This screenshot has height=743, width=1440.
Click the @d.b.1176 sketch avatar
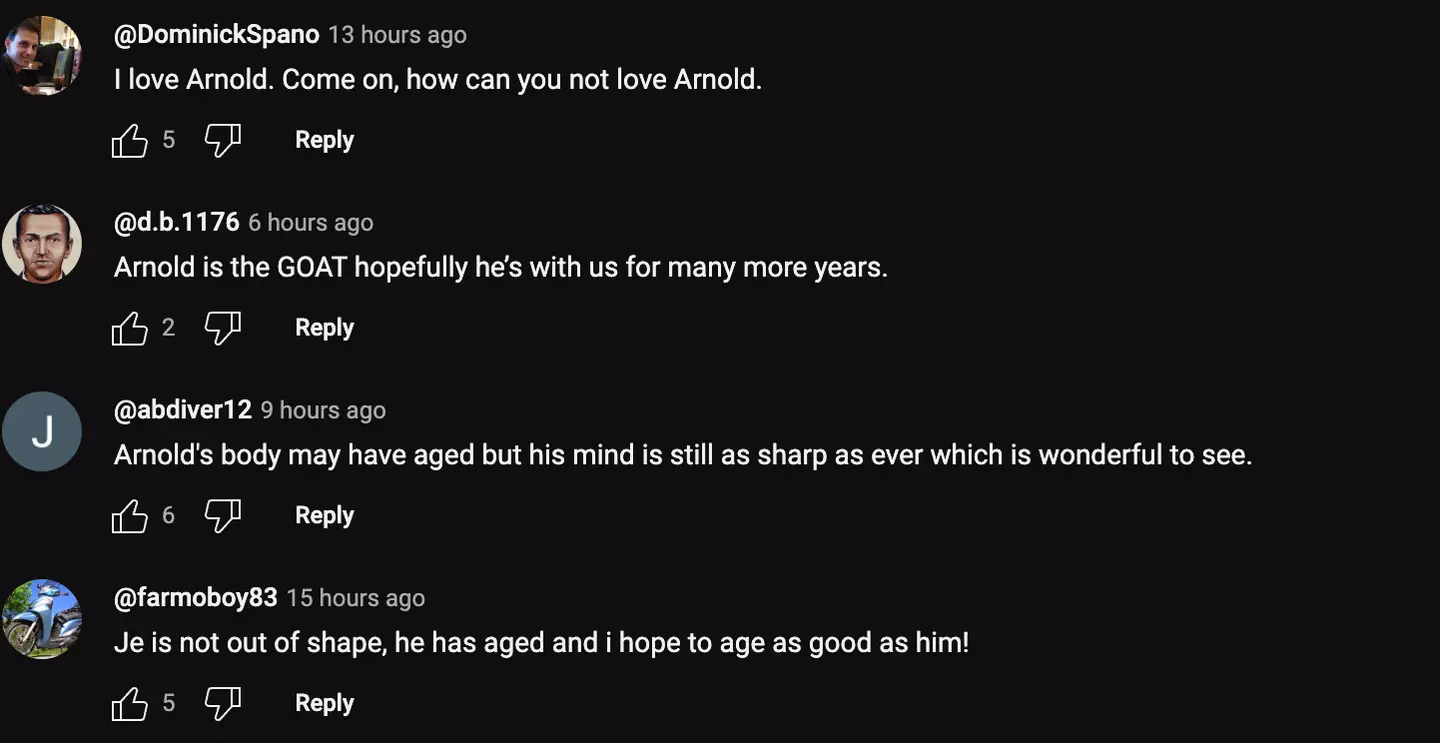(42, 244)
